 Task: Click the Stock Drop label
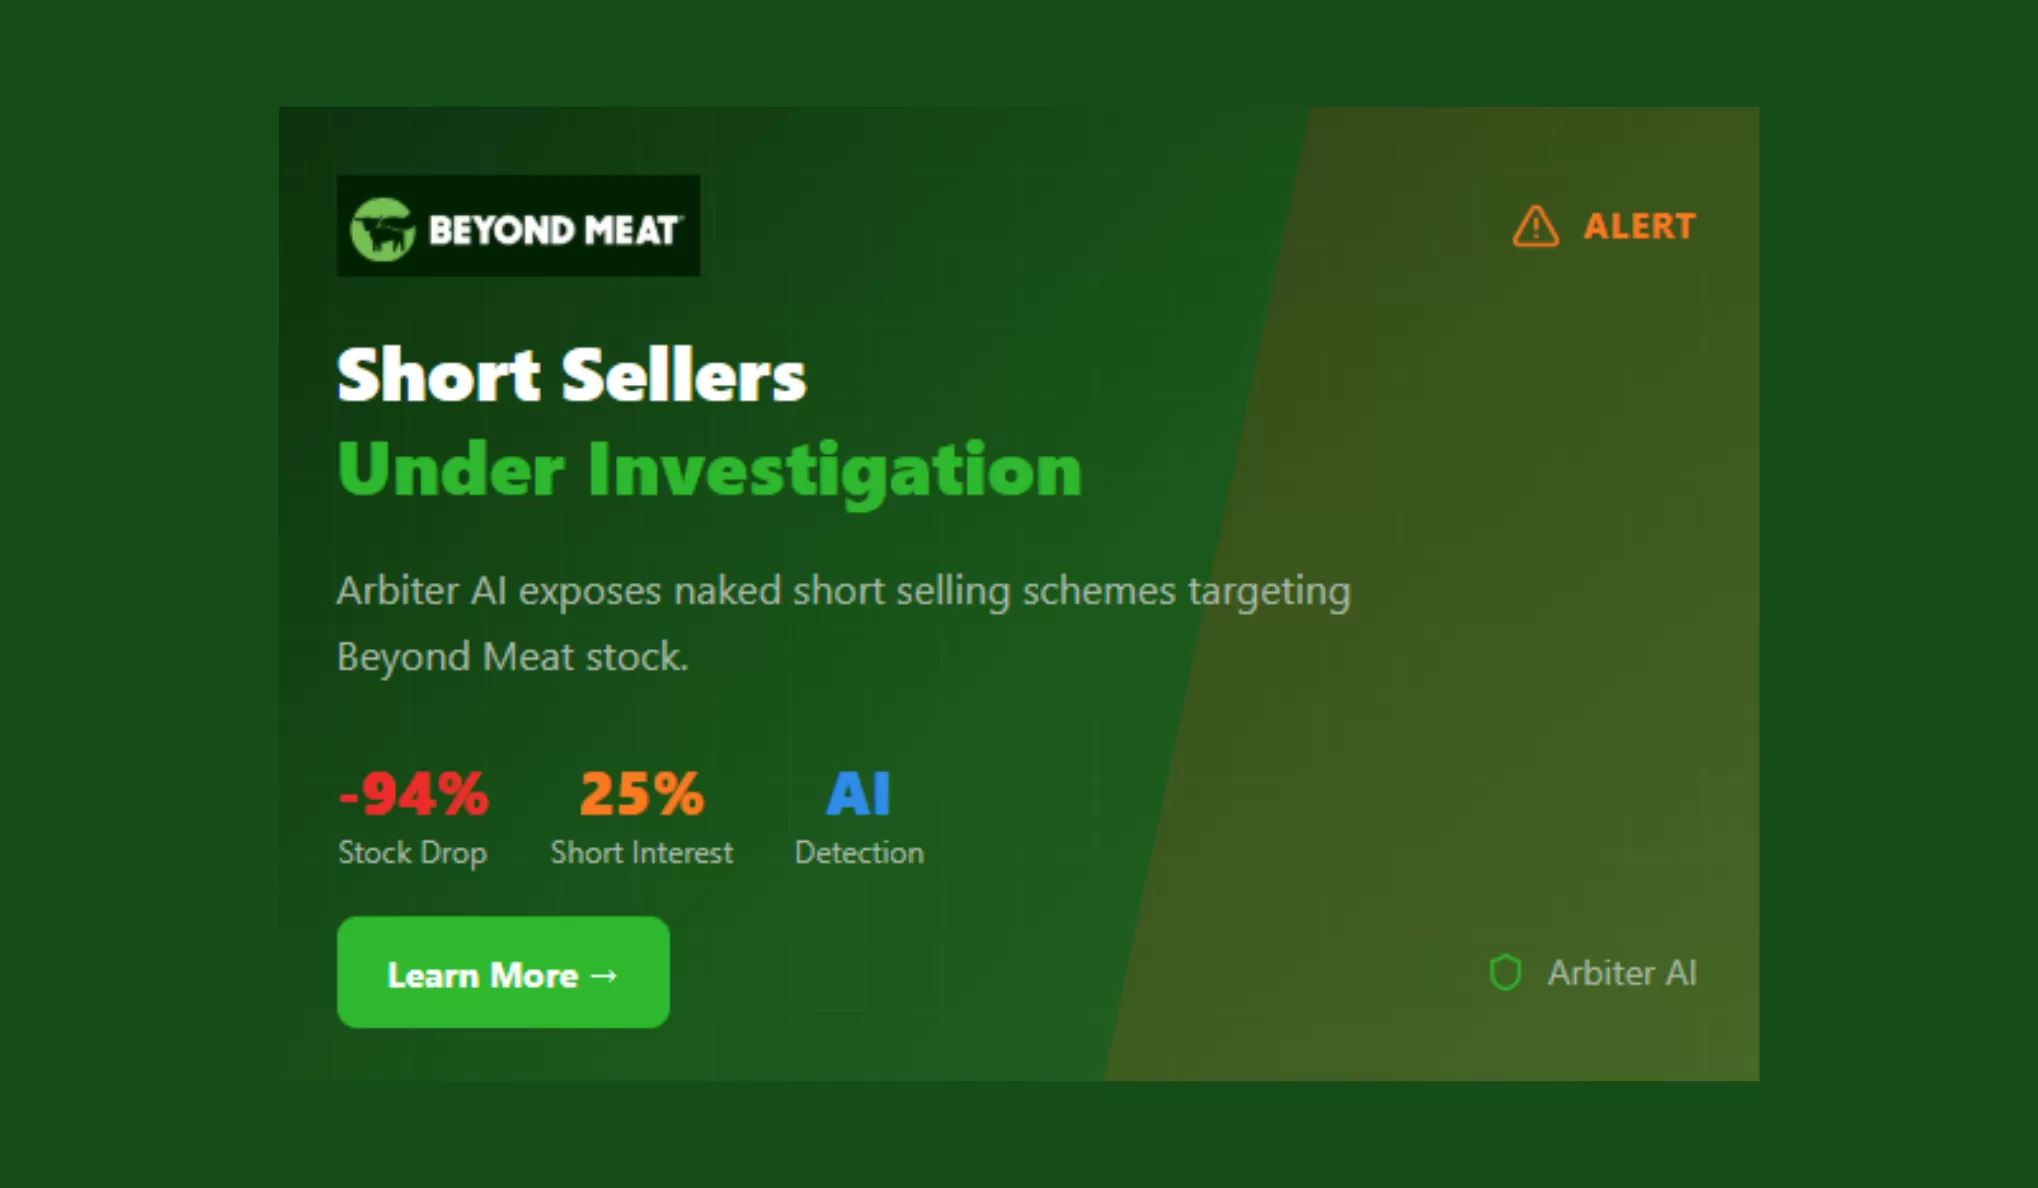412,853
